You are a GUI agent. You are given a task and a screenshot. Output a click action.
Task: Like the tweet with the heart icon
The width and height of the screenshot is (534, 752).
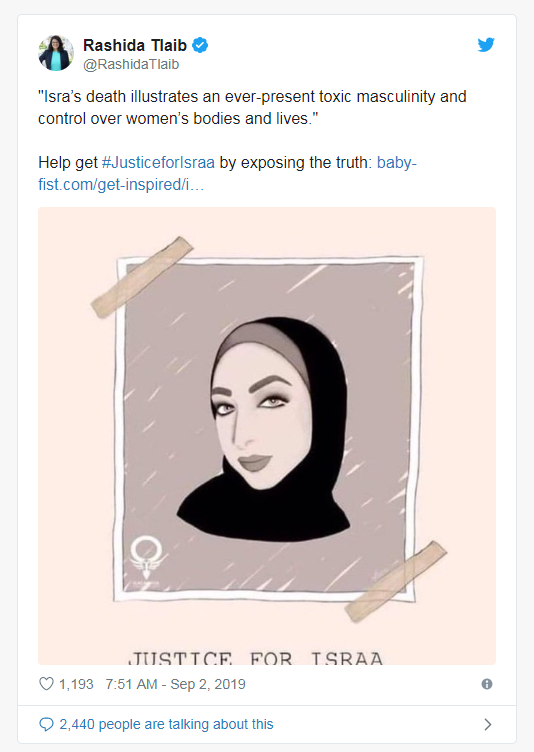coord(46,684)
